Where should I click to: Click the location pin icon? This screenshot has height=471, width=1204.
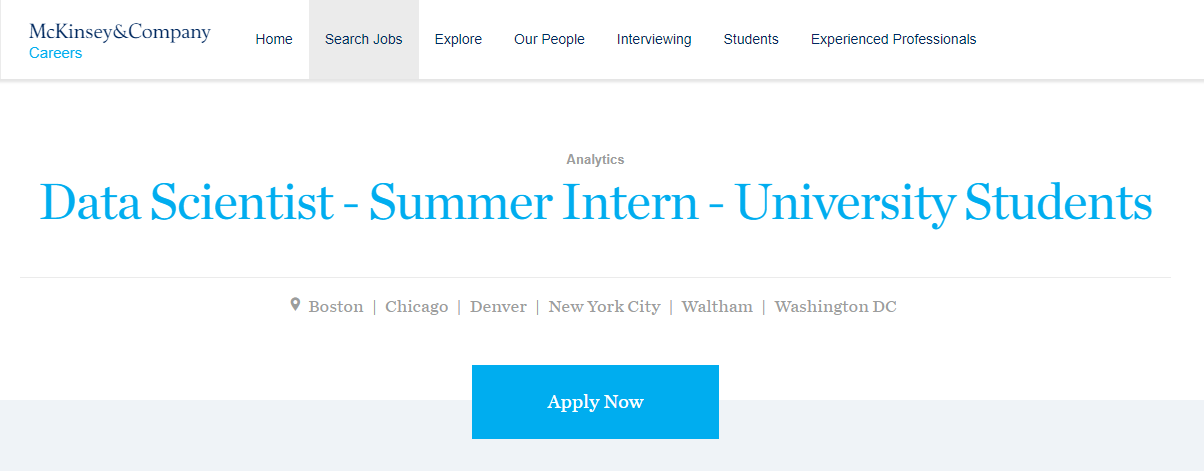point(295,304)
